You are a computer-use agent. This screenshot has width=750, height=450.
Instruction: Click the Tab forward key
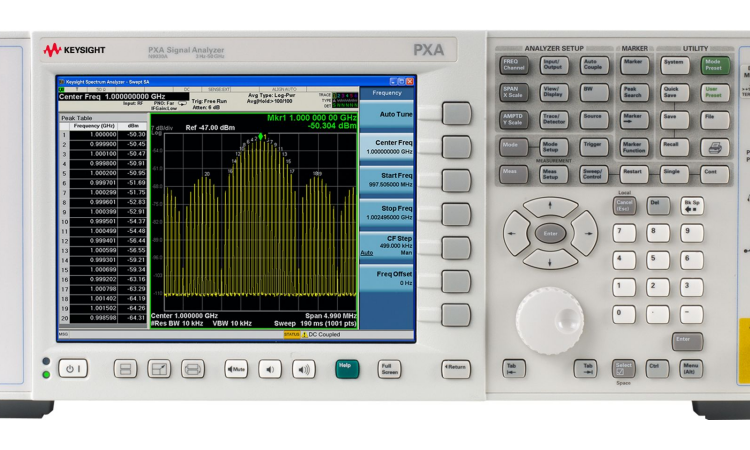click(585, 368)
